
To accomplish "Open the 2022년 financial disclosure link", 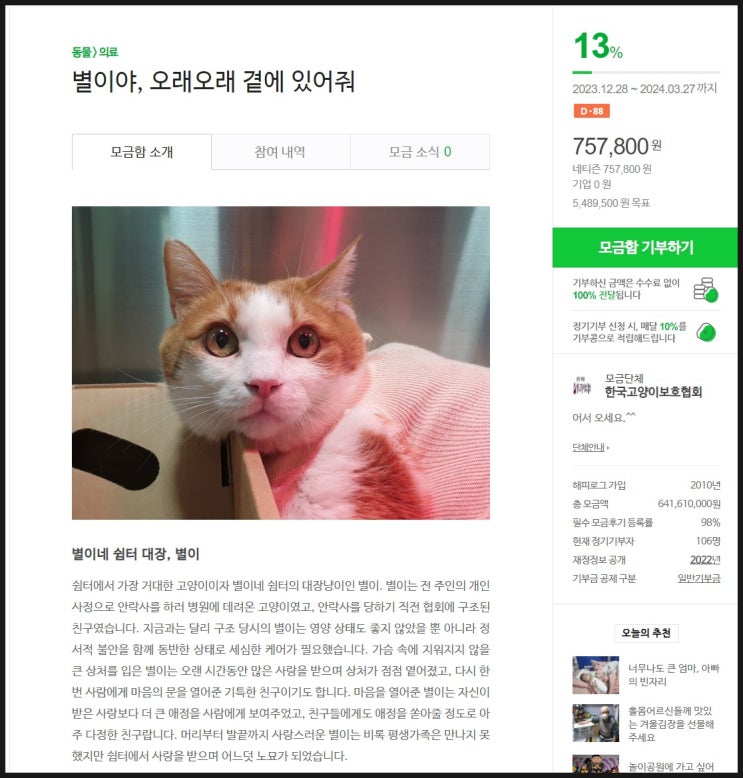I will click(705, 560).
